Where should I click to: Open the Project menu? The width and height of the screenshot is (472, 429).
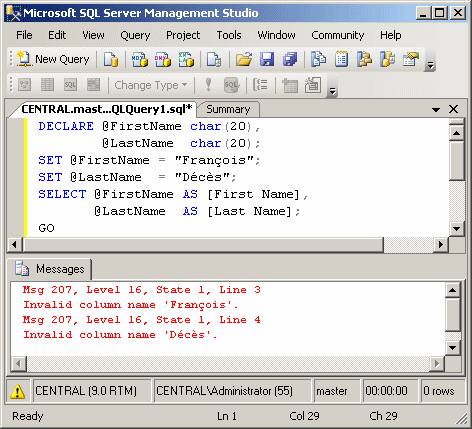[183, 35]
